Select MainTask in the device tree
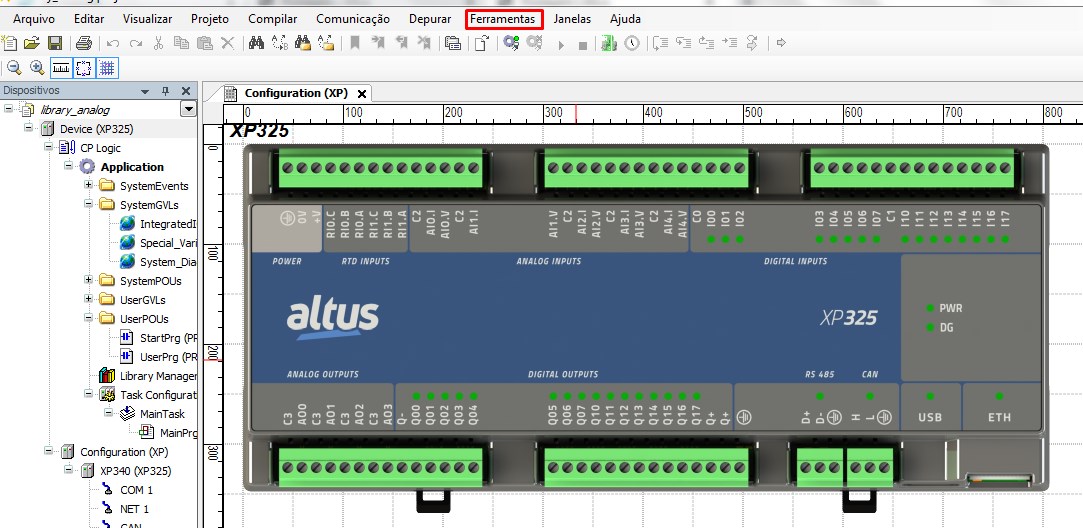The image size is (1083, 528). [162, 414]
